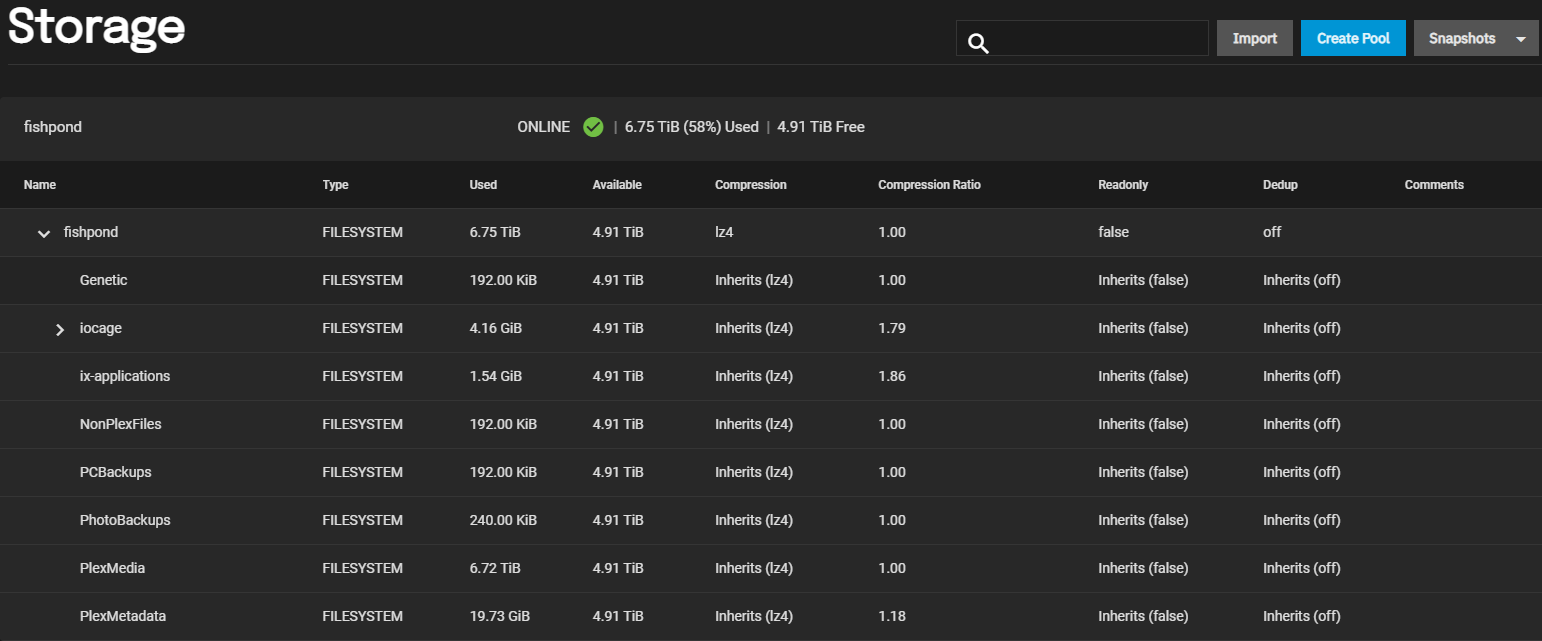The width and height of the screenshot is (1542, 641).
Task: Select the PCBackups dataset
Action: tap(116, 472)
